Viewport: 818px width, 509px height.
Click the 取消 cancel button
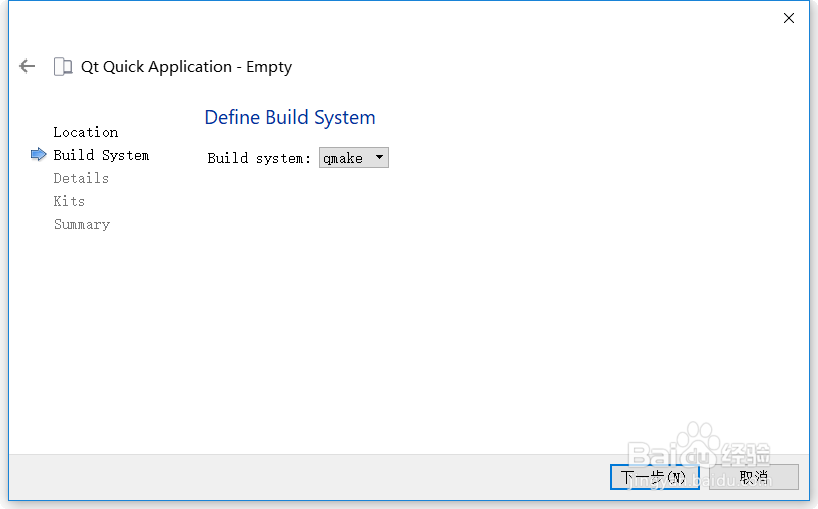click(754, 477)
